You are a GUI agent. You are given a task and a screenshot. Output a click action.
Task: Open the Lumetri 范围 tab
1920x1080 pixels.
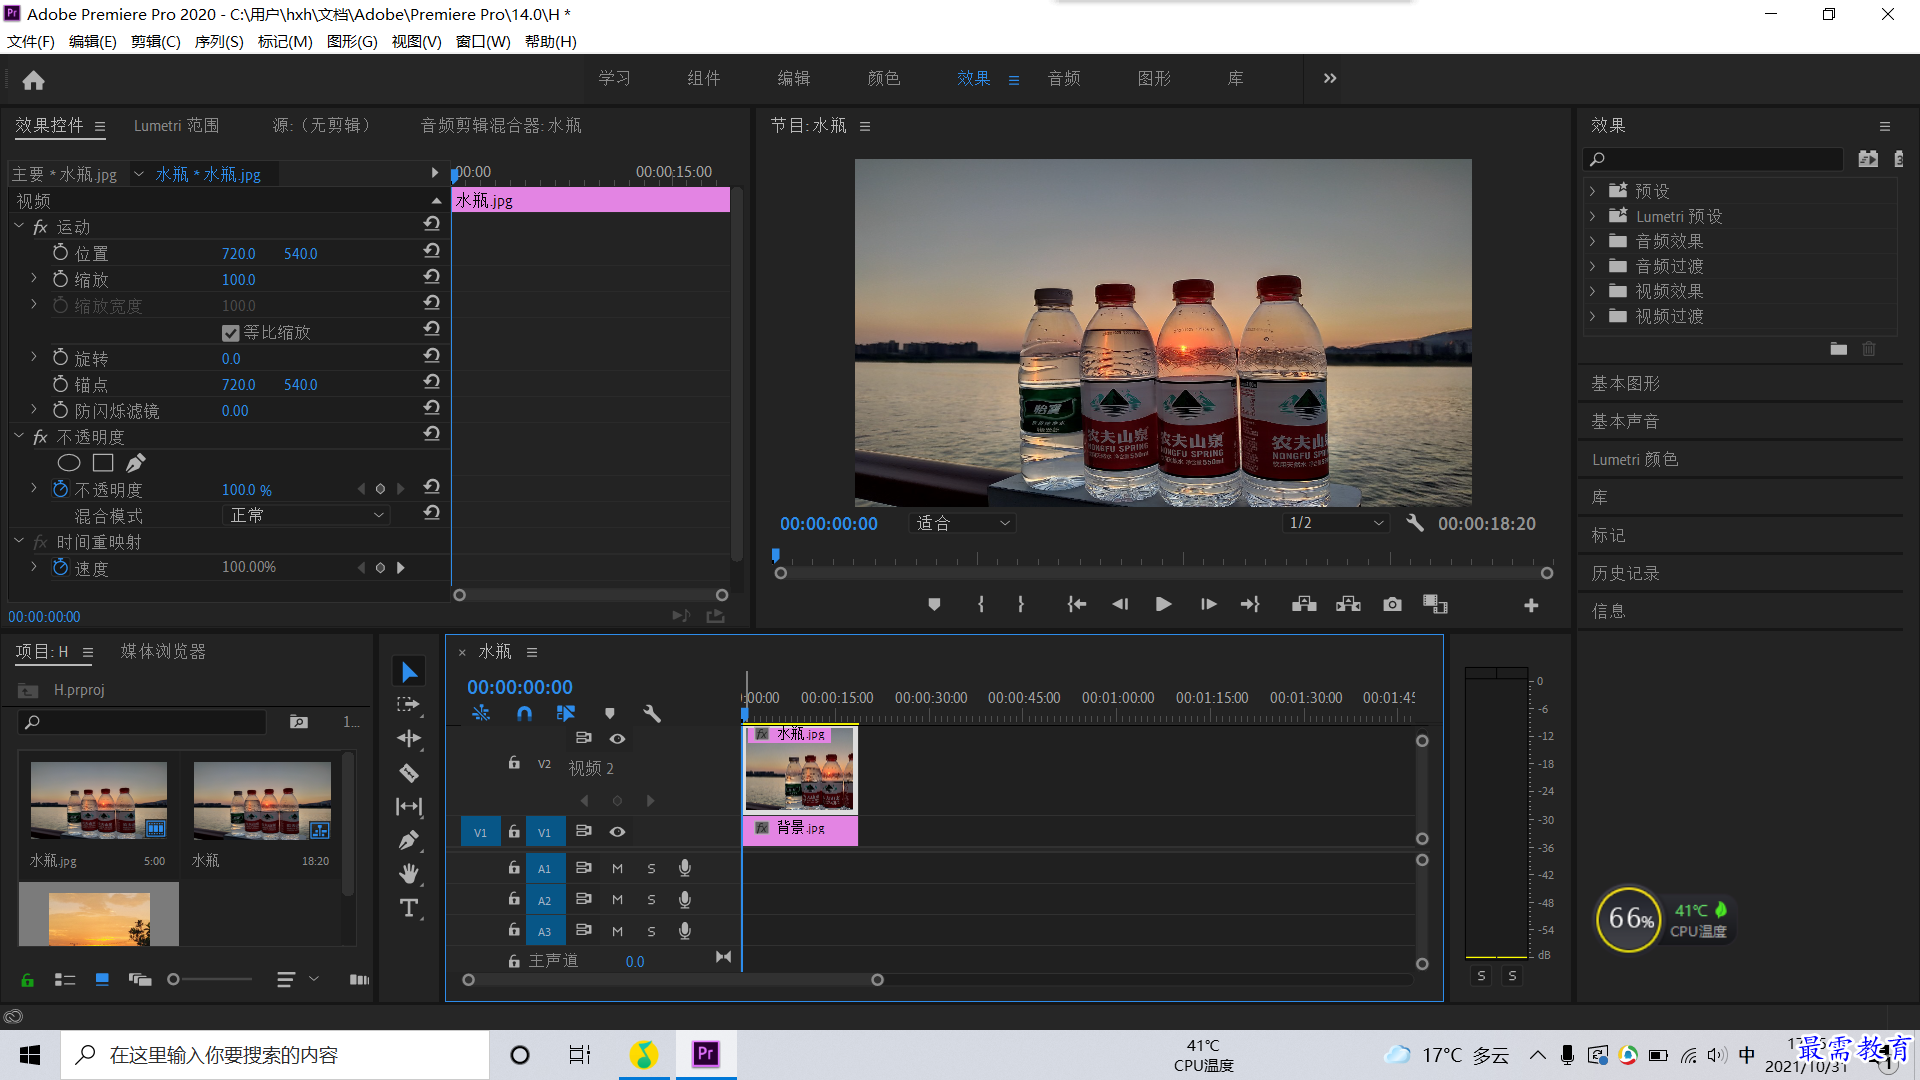[176, 126]
